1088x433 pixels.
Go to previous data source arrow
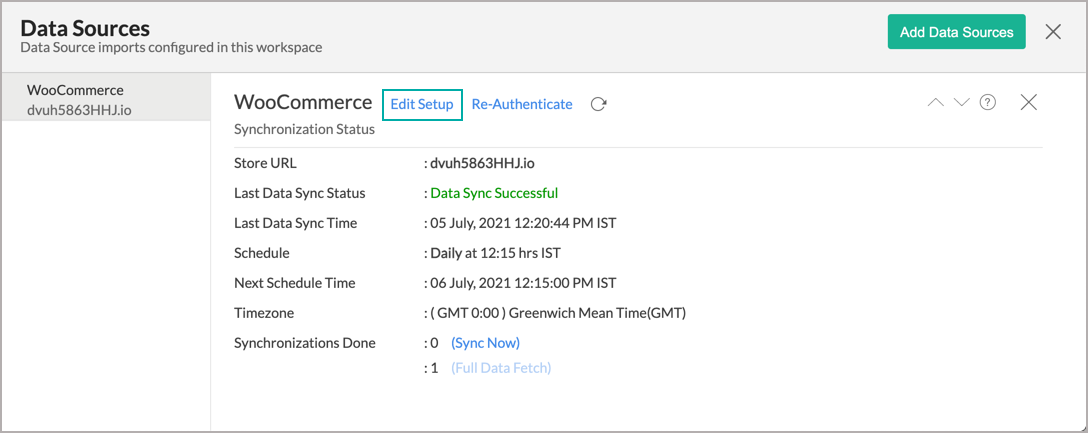coord(936,103)
